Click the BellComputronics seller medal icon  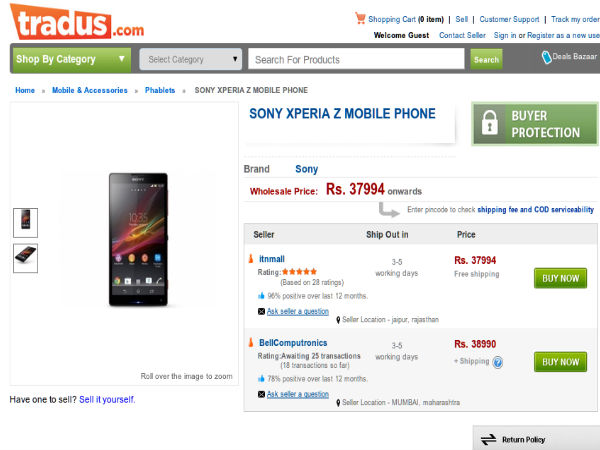click(x=251, y=342)
